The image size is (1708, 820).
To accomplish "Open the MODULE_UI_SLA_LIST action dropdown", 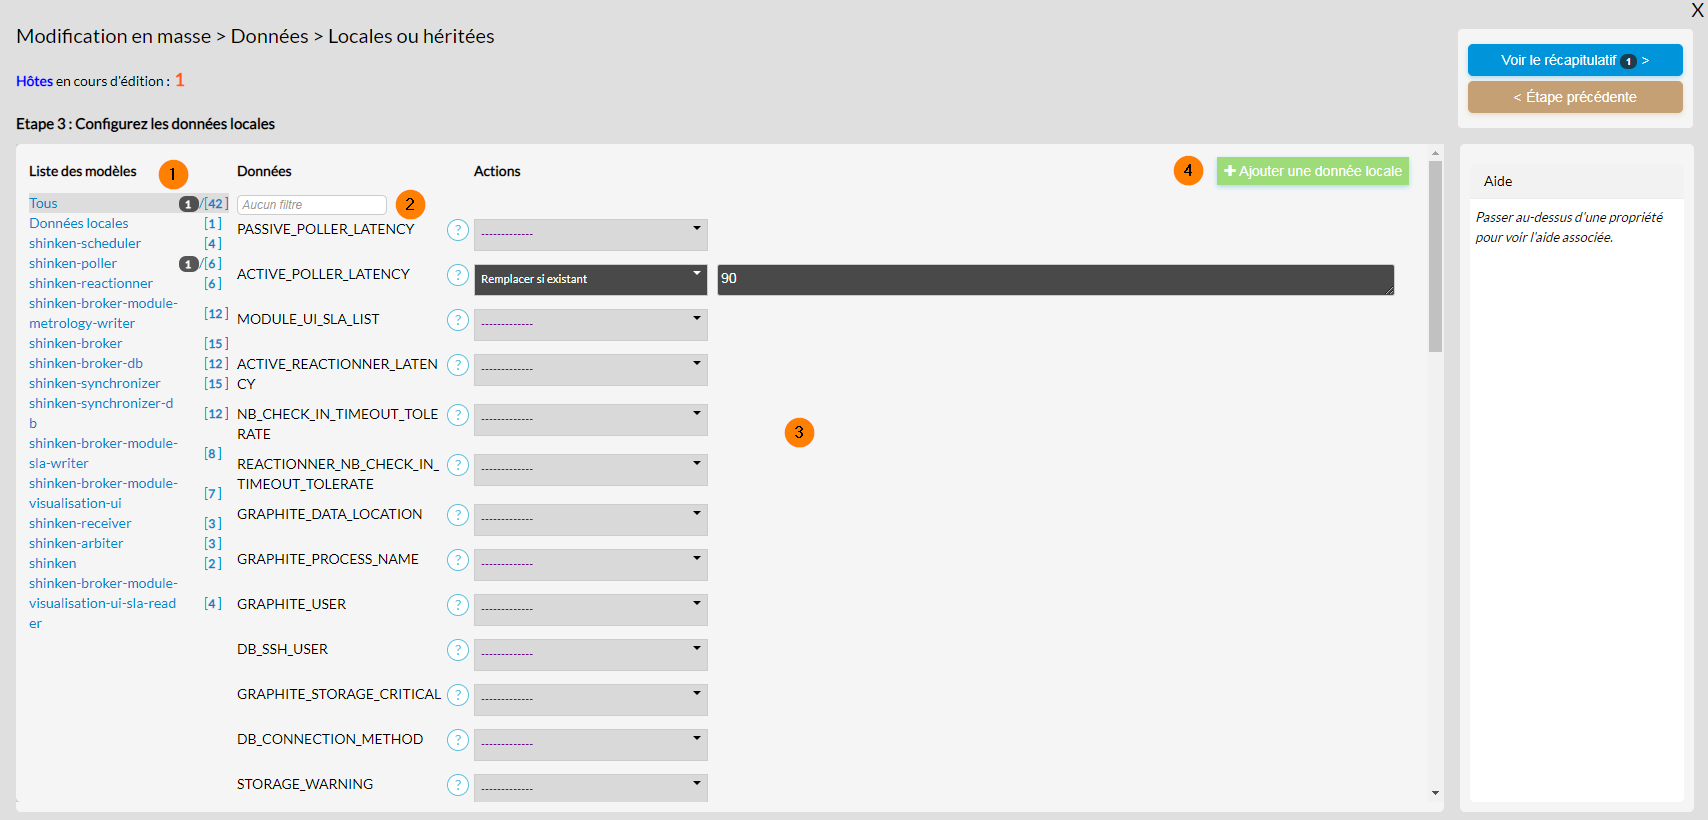I will pos(590,324).
